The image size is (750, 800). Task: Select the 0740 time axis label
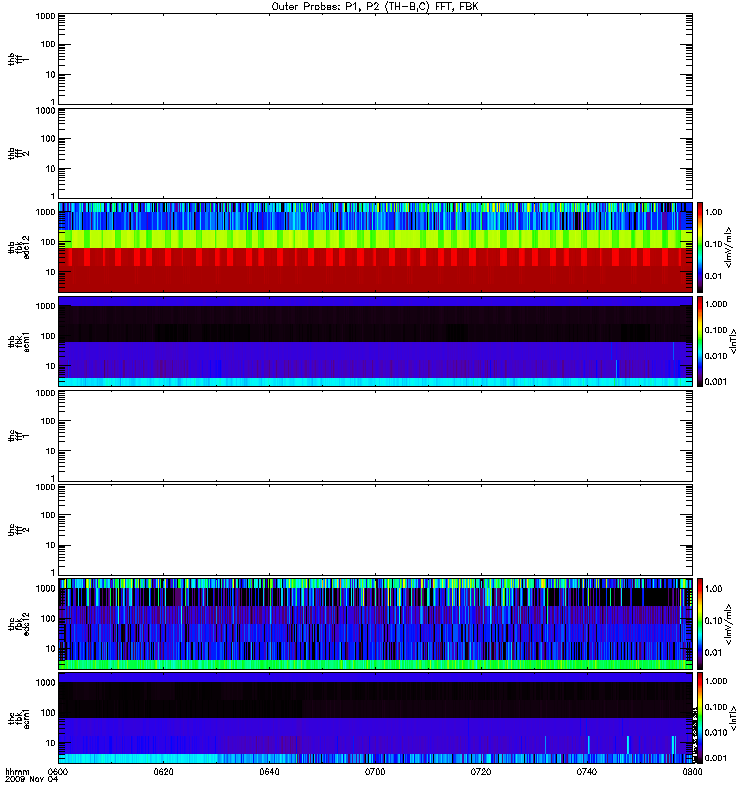pyautogui.click(x=587, y=771)
